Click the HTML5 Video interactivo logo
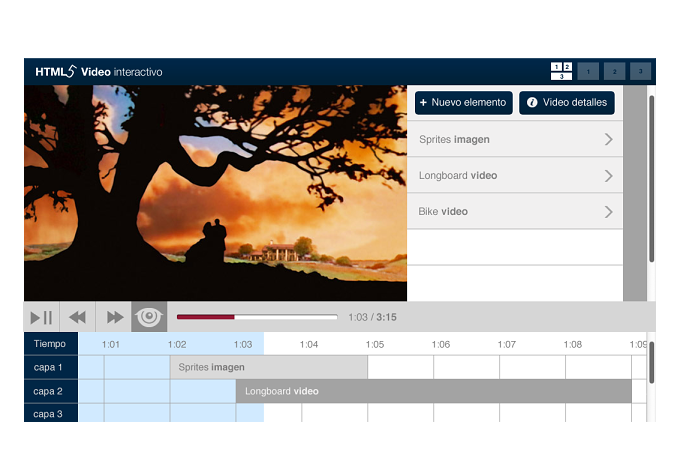This screenshot has width=680, height=455. coord(99,72)
